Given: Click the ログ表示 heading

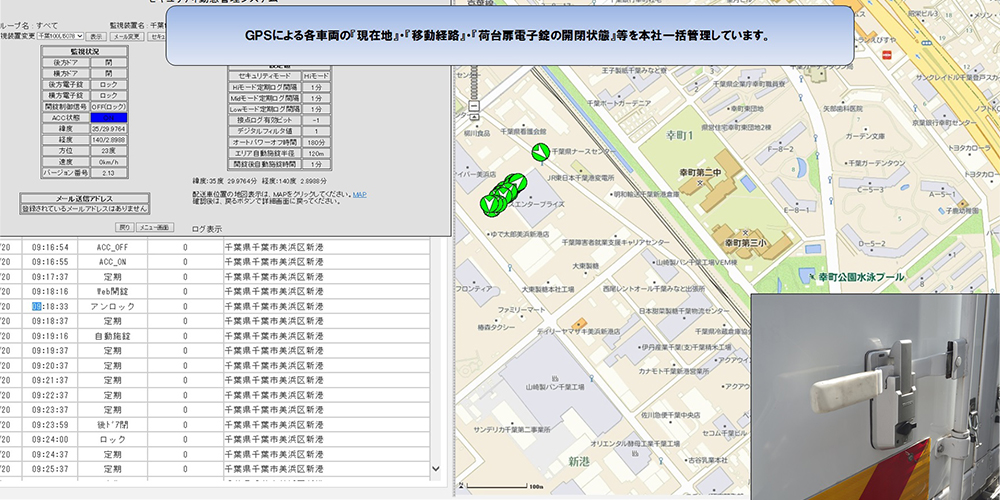Looking at the screenshot, I should 207,228.
